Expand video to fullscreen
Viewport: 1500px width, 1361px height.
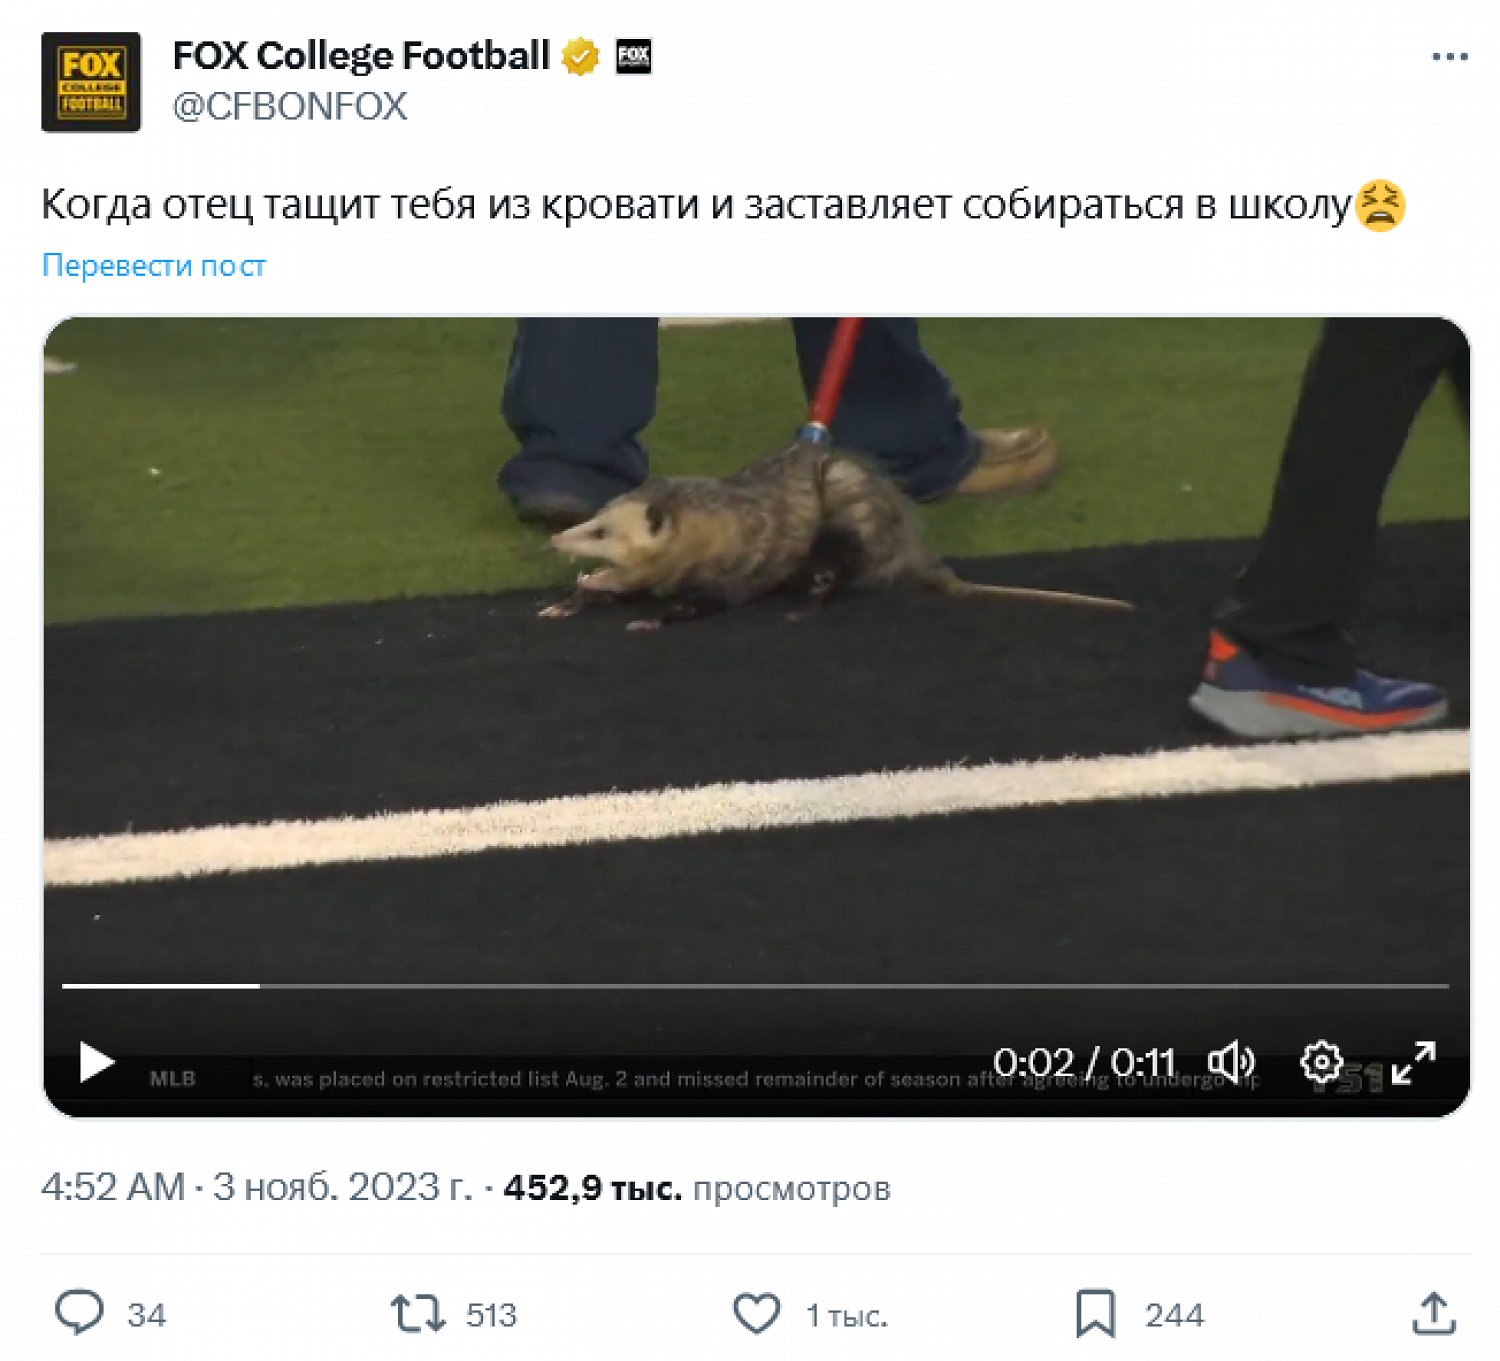(1413, 1062)
